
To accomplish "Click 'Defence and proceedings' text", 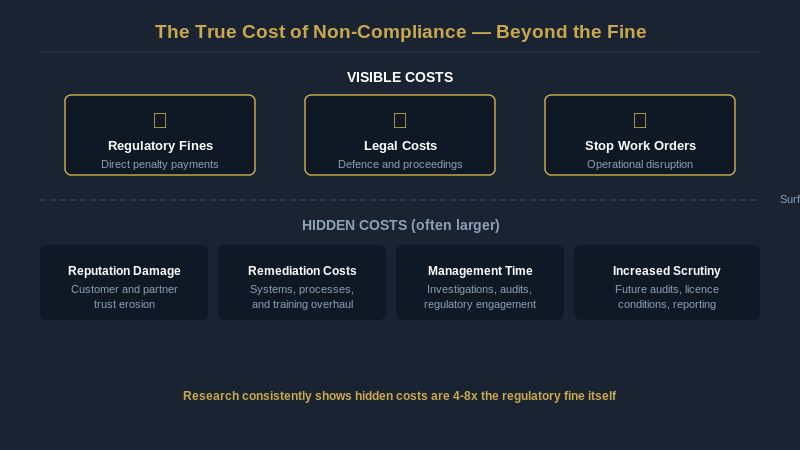I will (x=400, y=164).
